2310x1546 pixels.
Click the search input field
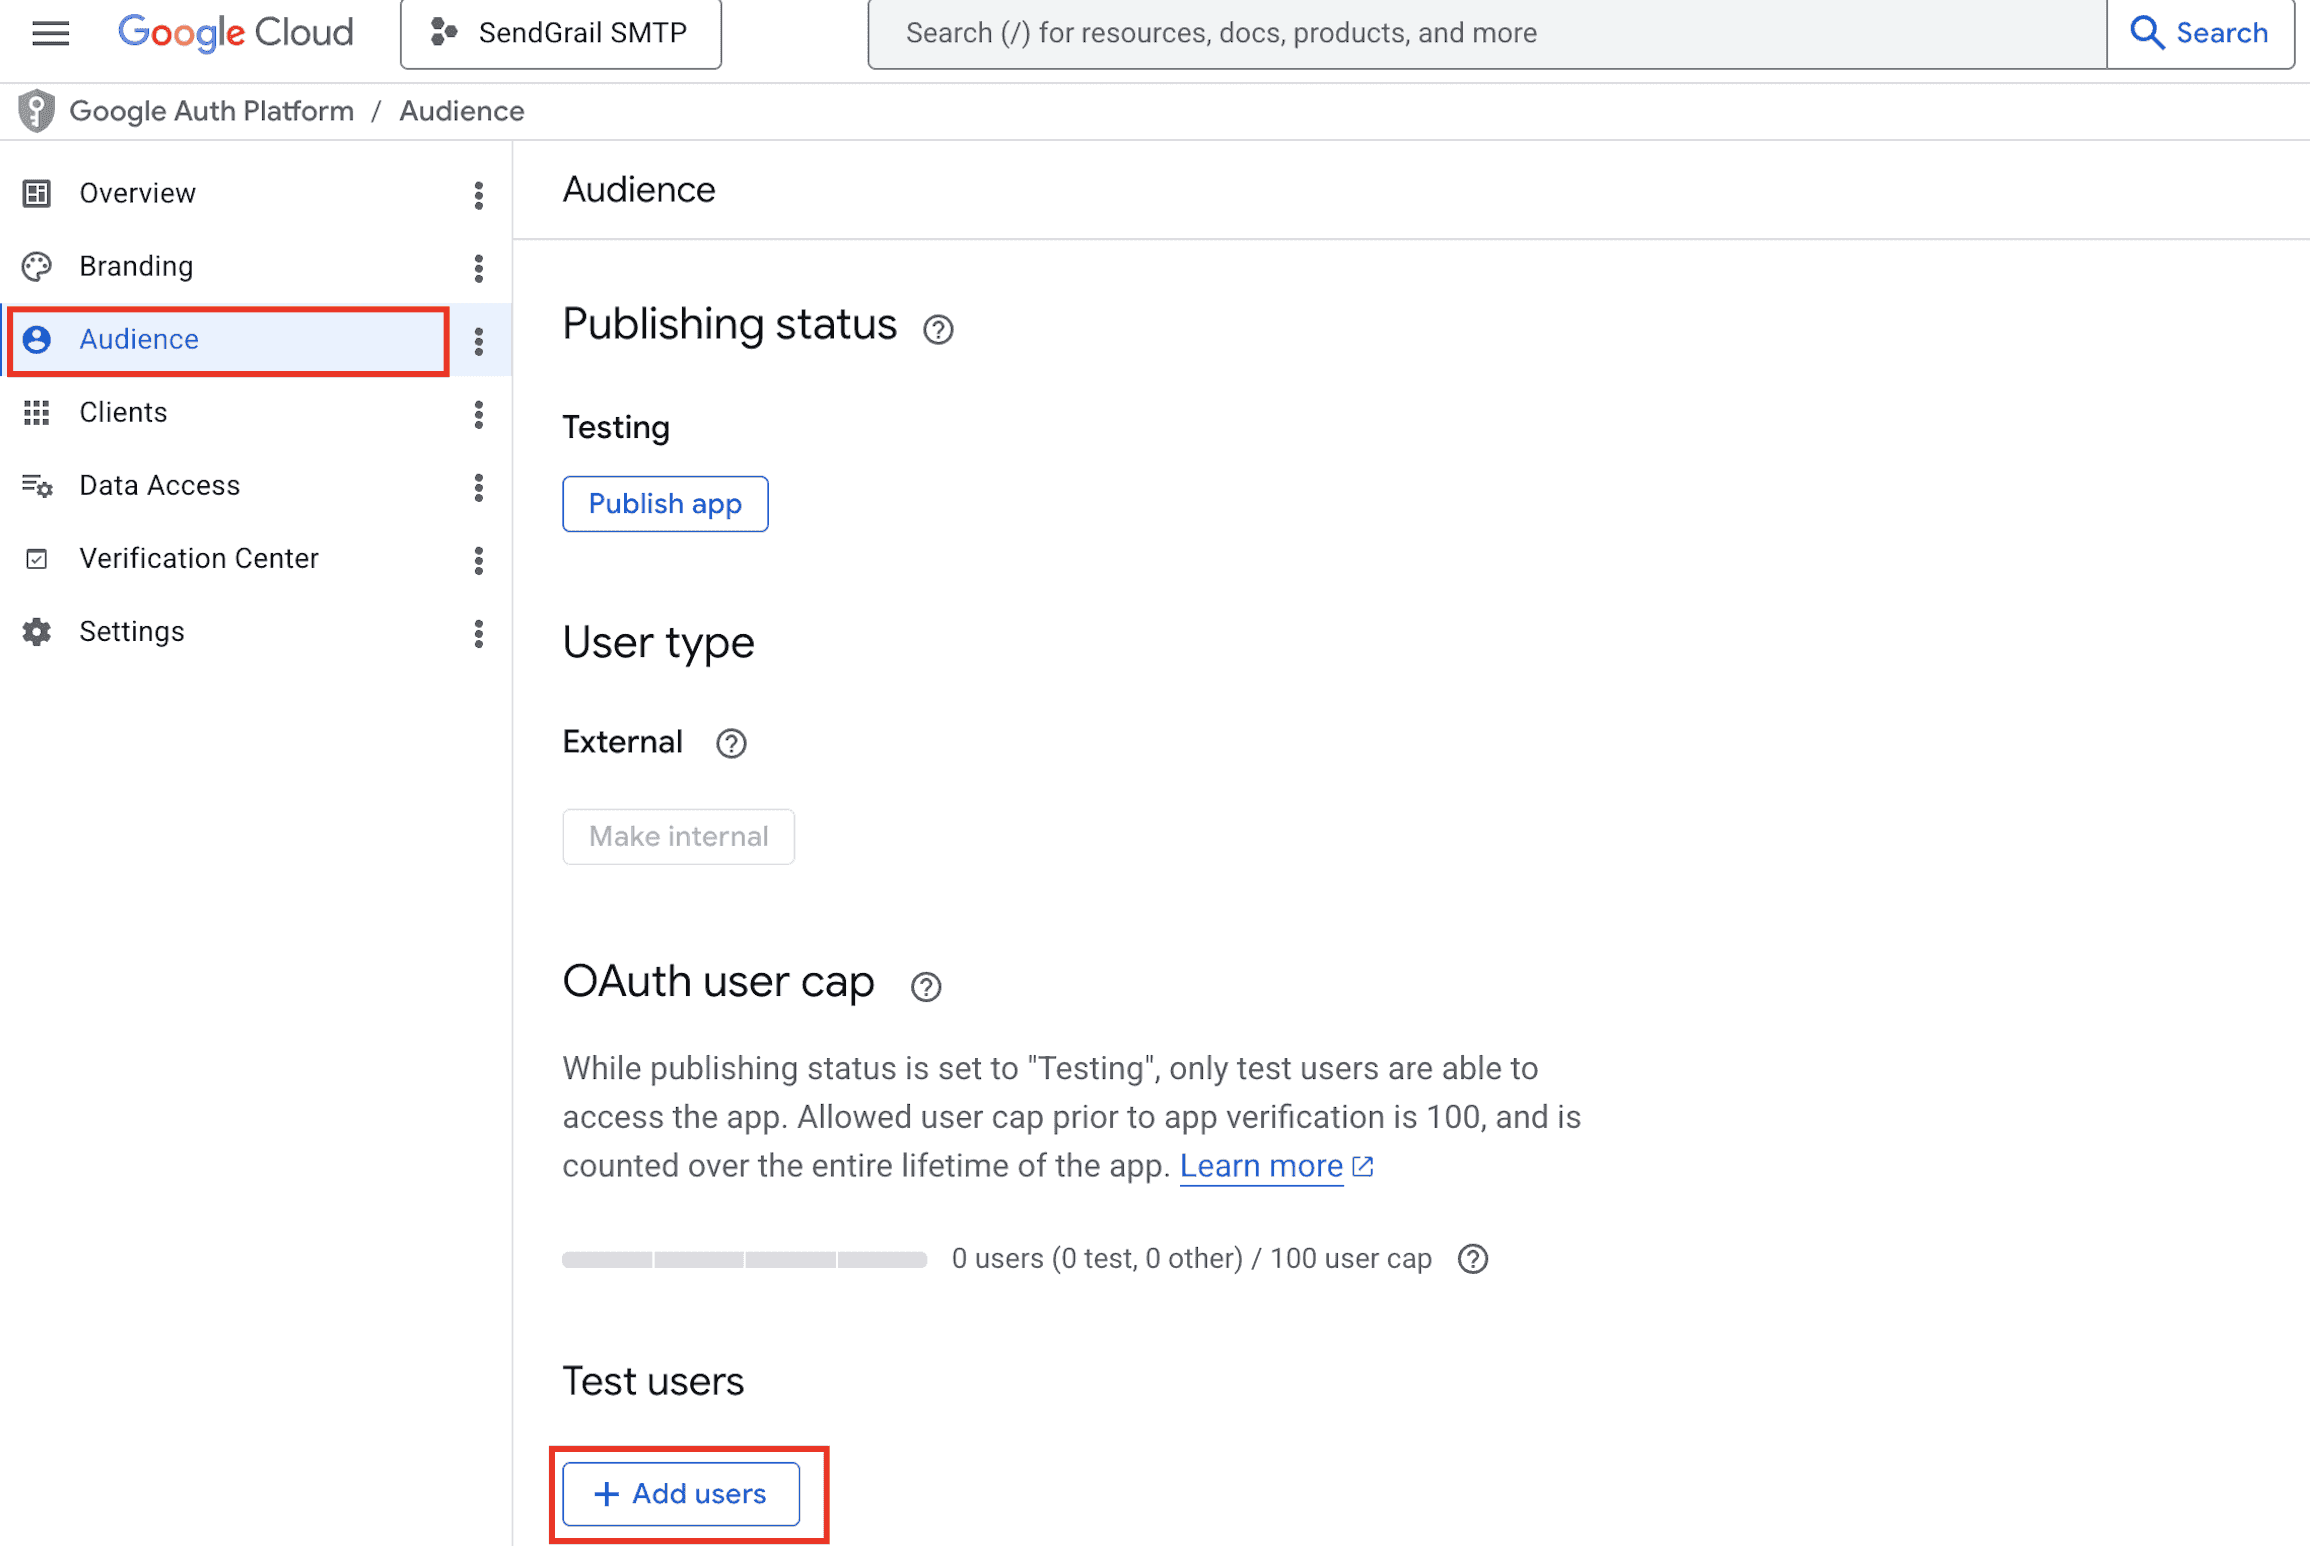(x=1486, y=33)
